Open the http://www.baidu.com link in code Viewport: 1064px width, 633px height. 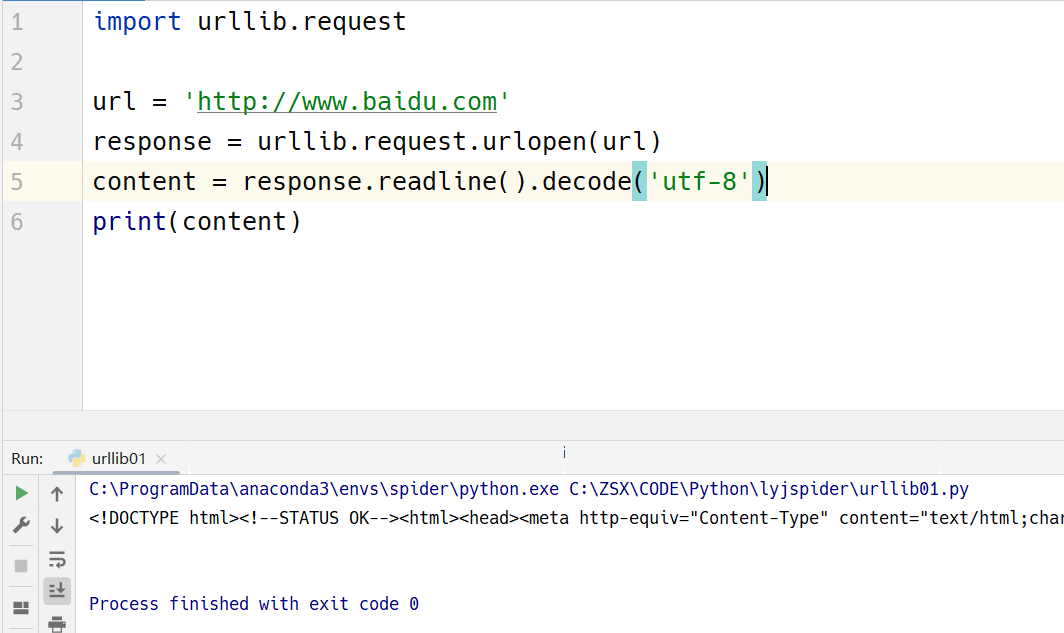coord(347,102)
